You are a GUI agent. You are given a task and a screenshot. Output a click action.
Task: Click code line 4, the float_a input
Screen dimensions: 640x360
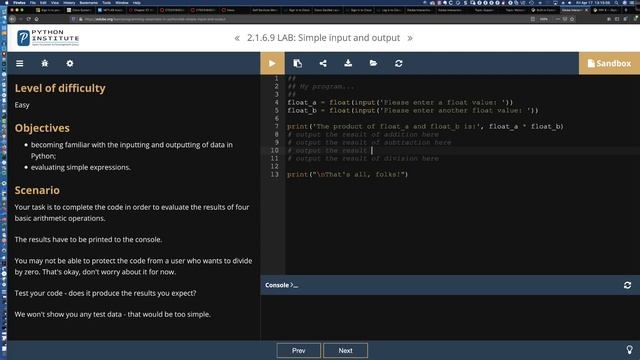point(400,102)
